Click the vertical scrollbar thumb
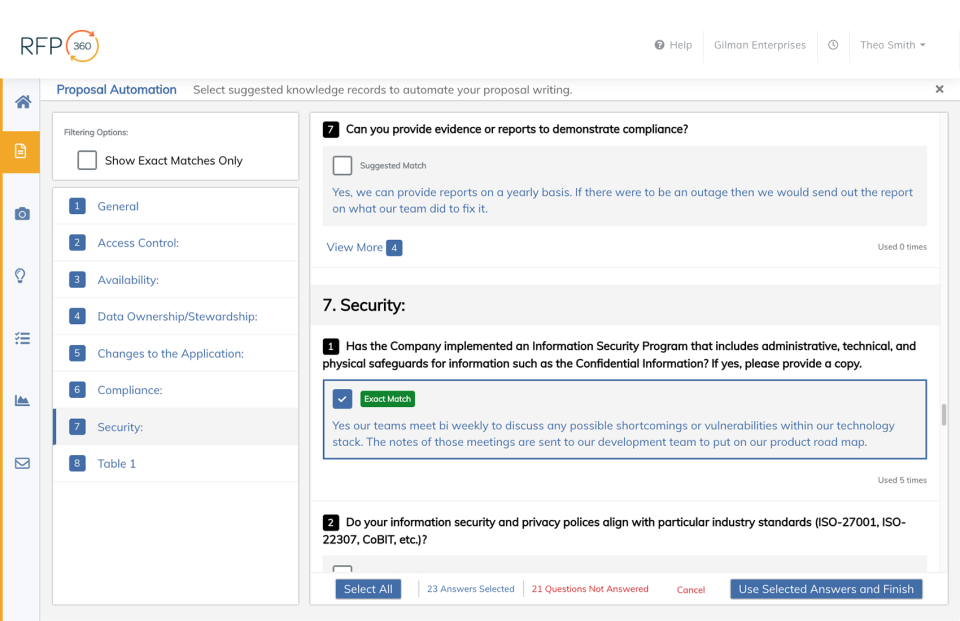960x621 pixels. pyautogui.click(x=944, y=414)
